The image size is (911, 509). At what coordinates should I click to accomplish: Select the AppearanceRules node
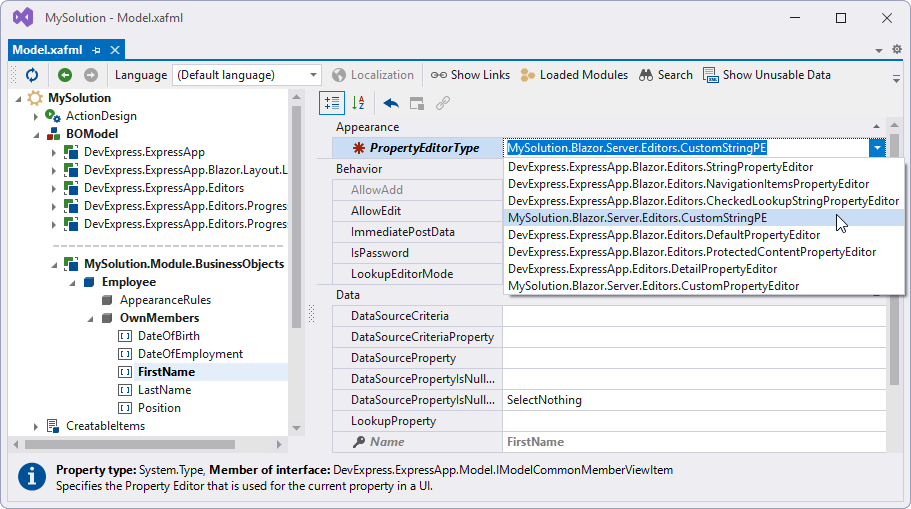165,300
